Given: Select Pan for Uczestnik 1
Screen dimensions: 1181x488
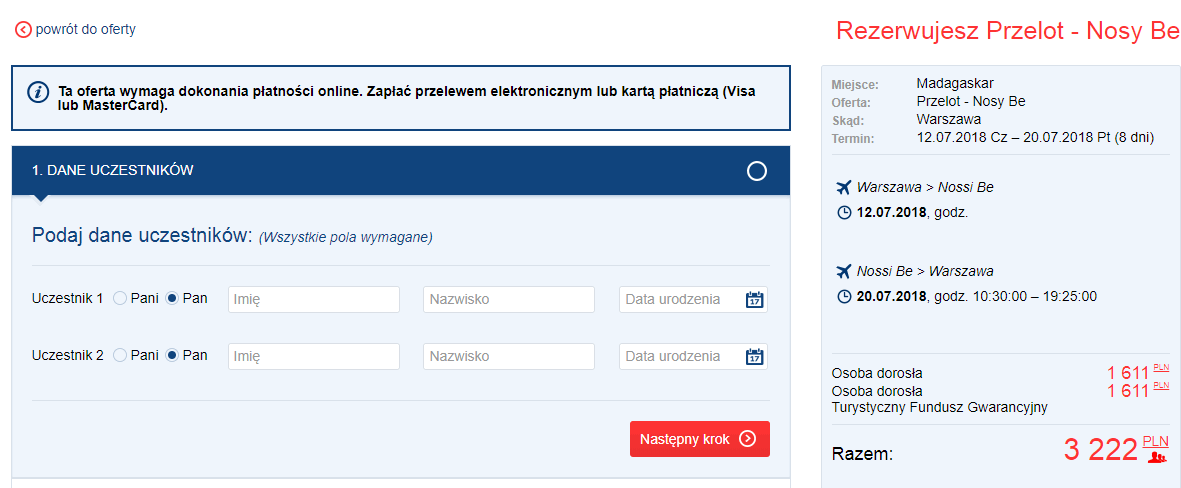Looking at the screenshot, I should (172, 299).
